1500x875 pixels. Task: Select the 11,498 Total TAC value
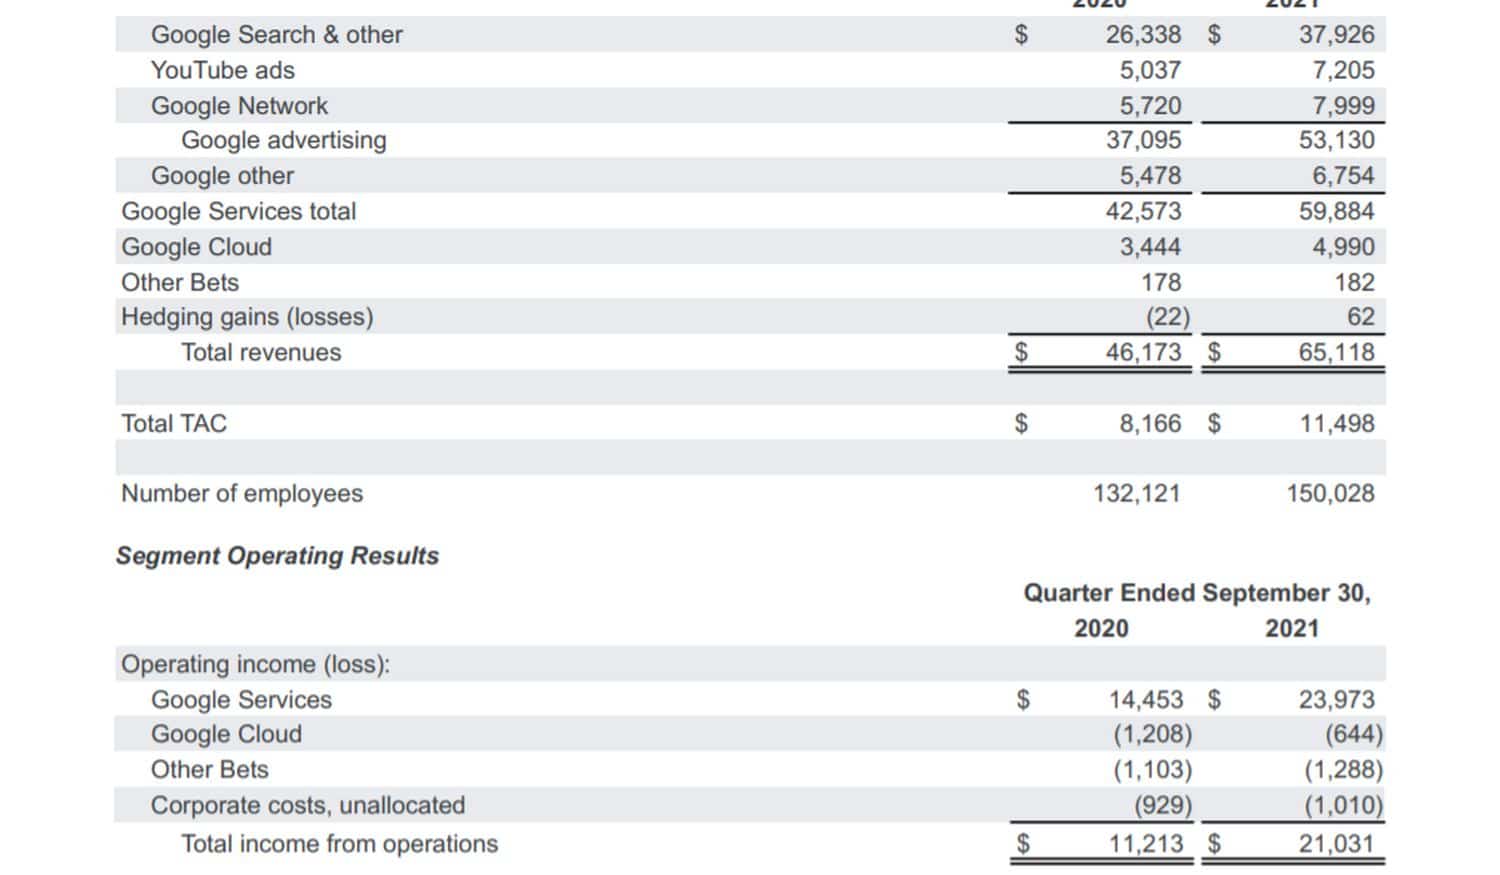[x=1336, y=423]
